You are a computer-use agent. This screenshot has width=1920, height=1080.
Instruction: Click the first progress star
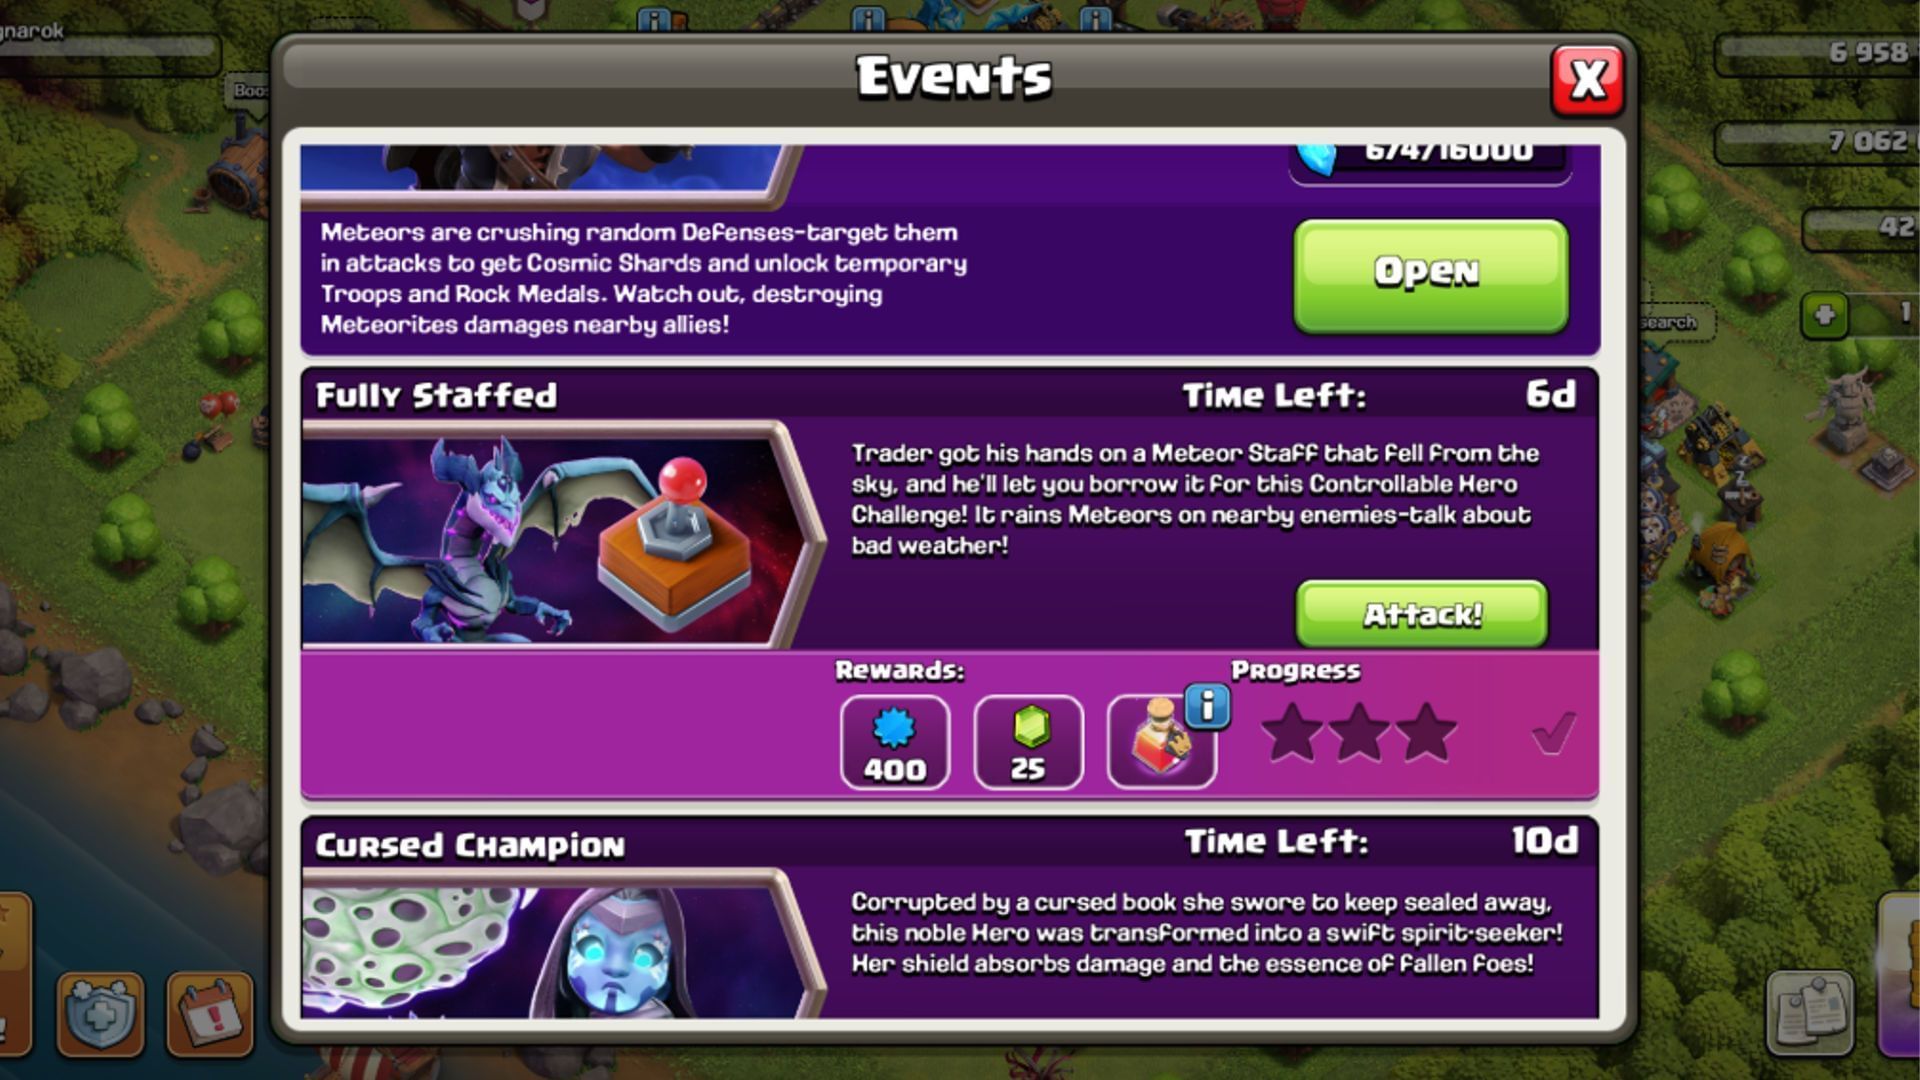coord(1292,733)
